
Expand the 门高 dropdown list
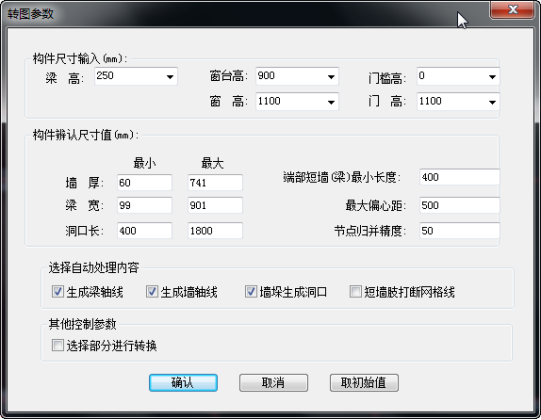tap(492, 102)
